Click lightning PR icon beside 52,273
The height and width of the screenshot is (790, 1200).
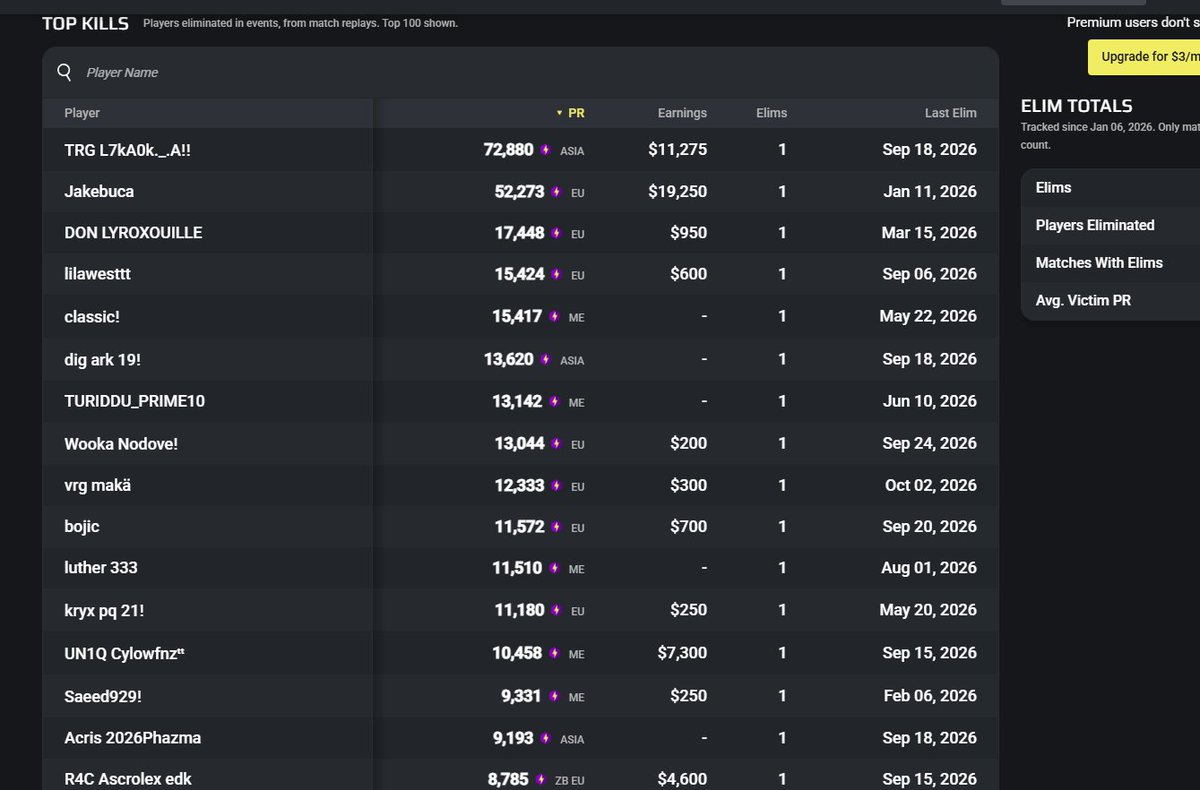[x=556, y=192]
